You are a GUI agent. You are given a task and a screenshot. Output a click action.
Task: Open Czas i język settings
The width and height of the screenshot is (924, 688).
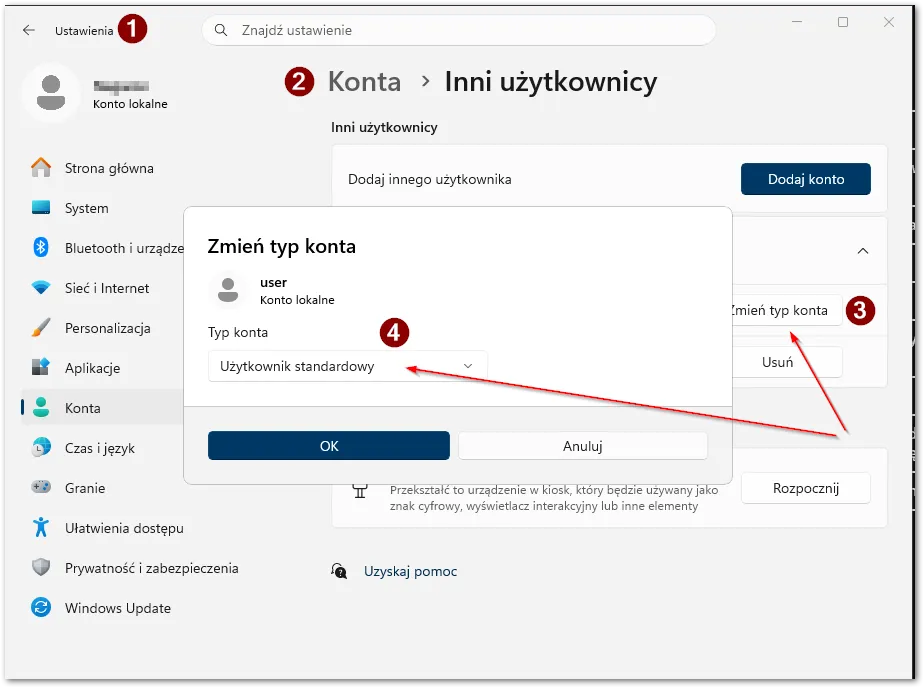pos(100,449)
